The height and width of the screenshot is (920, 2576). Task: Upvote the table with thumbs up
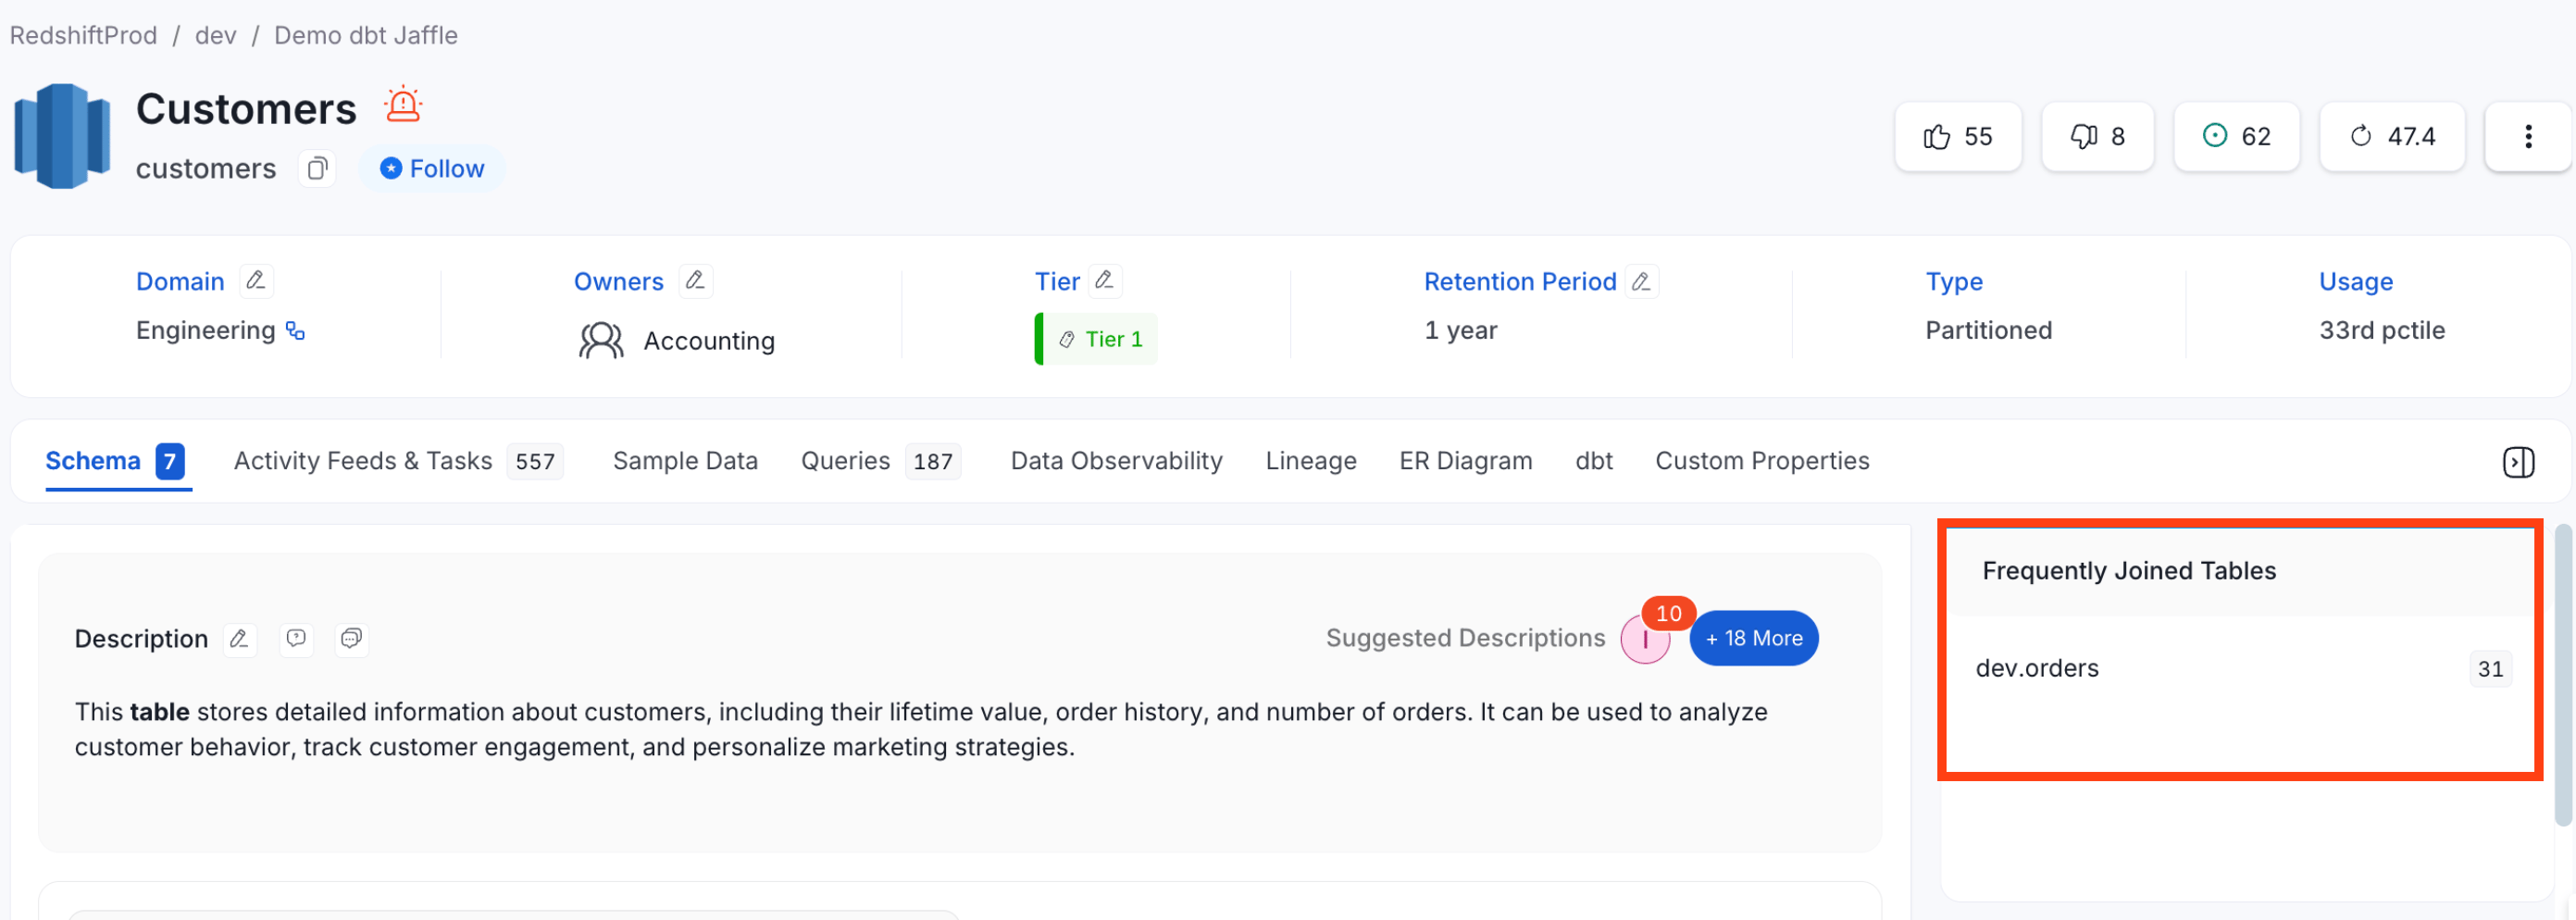[1958, 137]
